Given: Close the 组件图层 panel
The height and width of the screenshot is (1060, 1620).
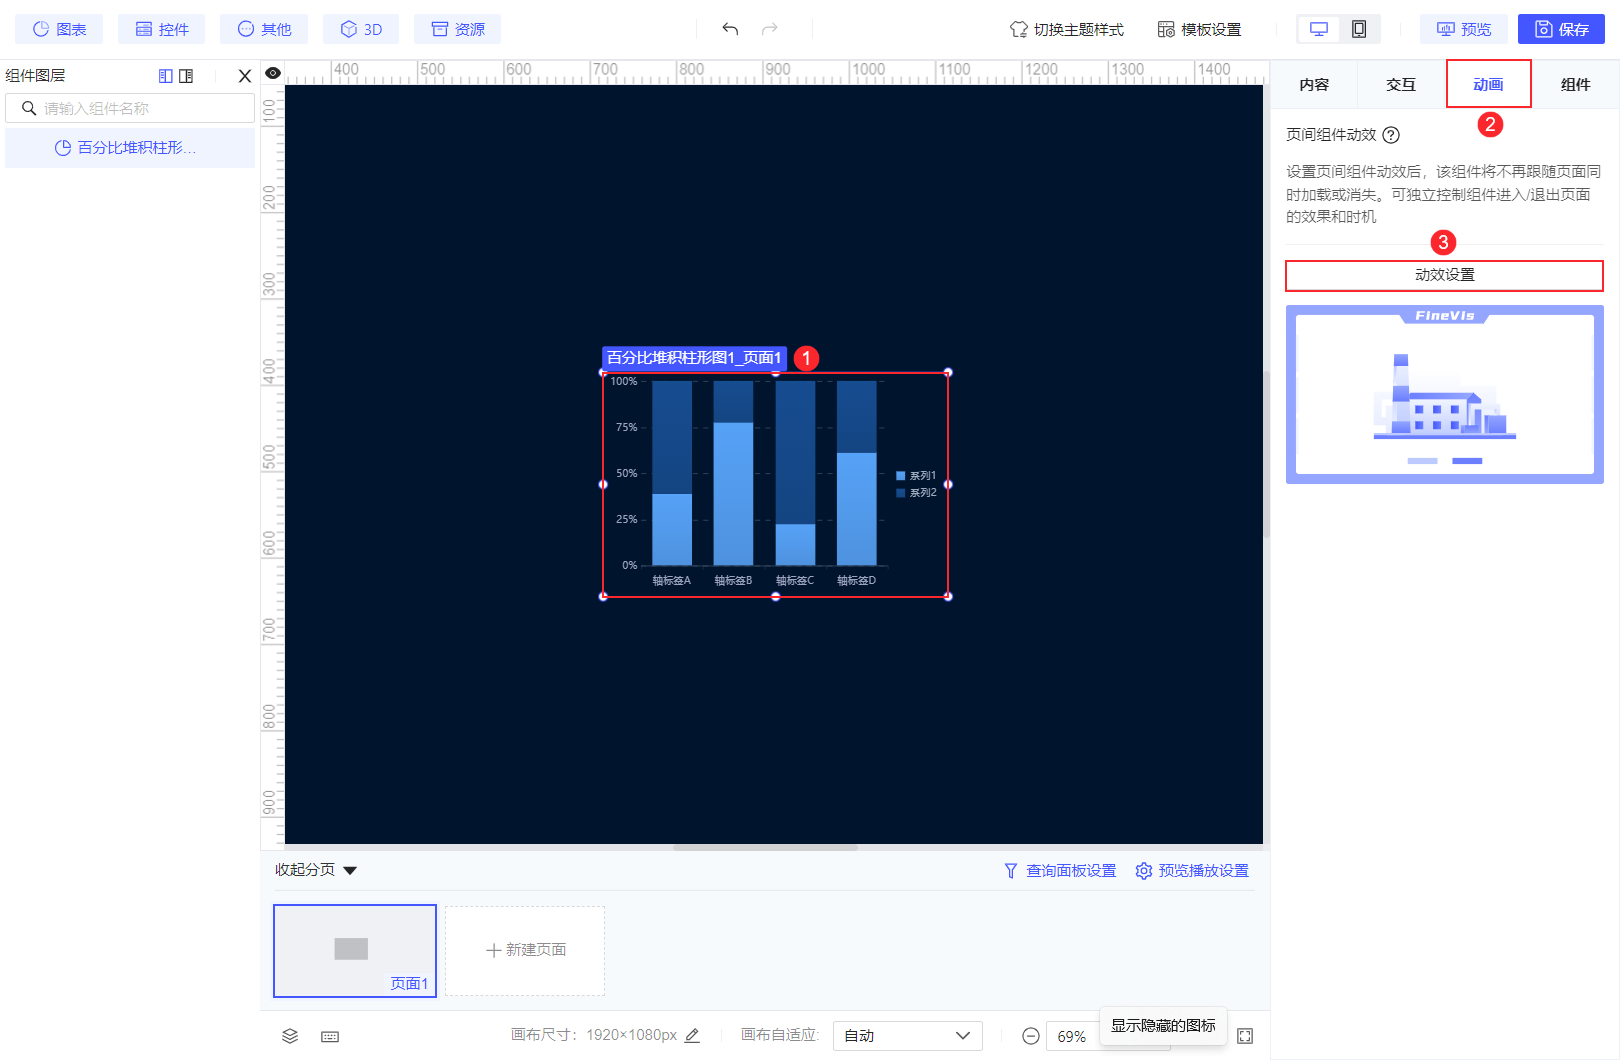Looking at the screenshot, I should tap(245, 76).
